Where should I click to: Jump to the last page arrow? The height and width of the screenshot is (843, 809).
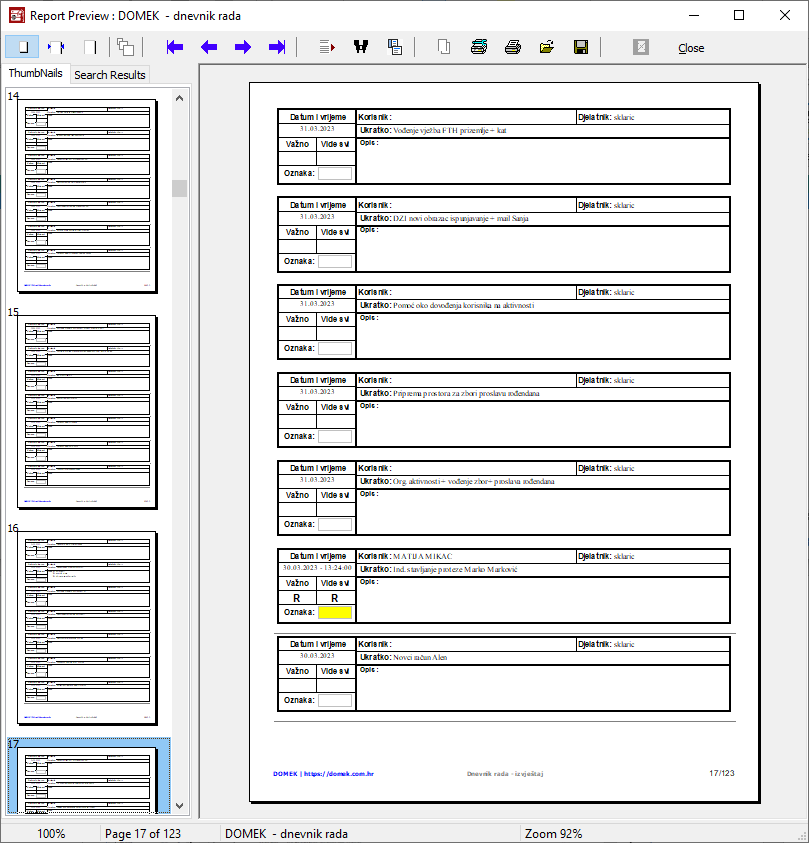coord(278,47)
